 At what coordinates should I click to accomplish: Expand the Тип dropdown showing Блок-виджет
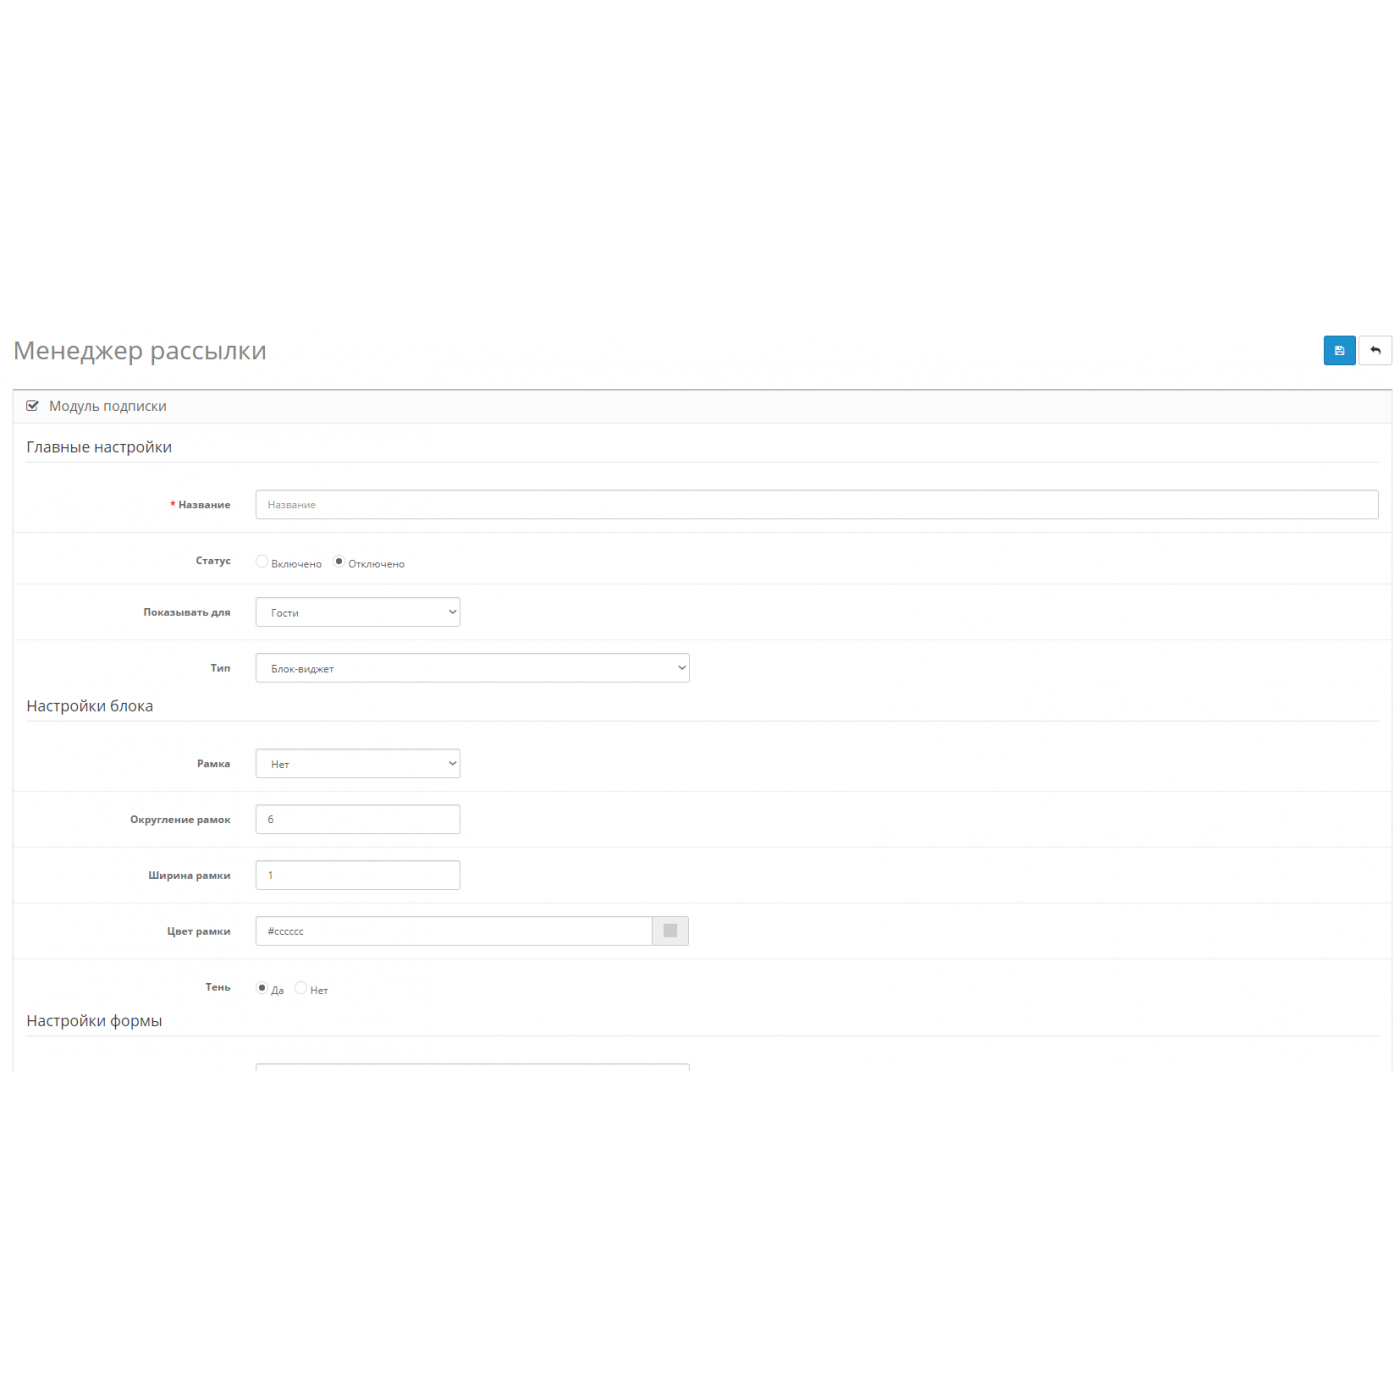(472, 668)
